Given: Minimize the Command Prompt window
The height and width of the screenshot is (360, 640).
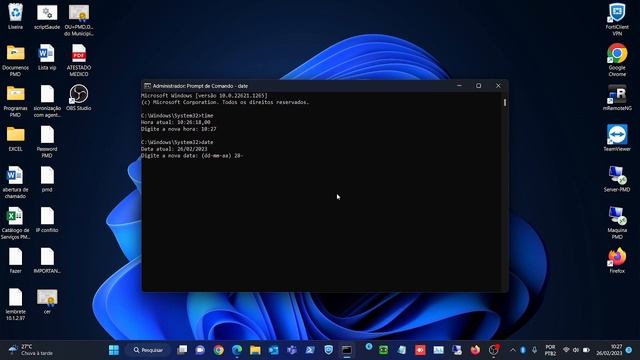Looking at the screenshot, I should (459, 86).
